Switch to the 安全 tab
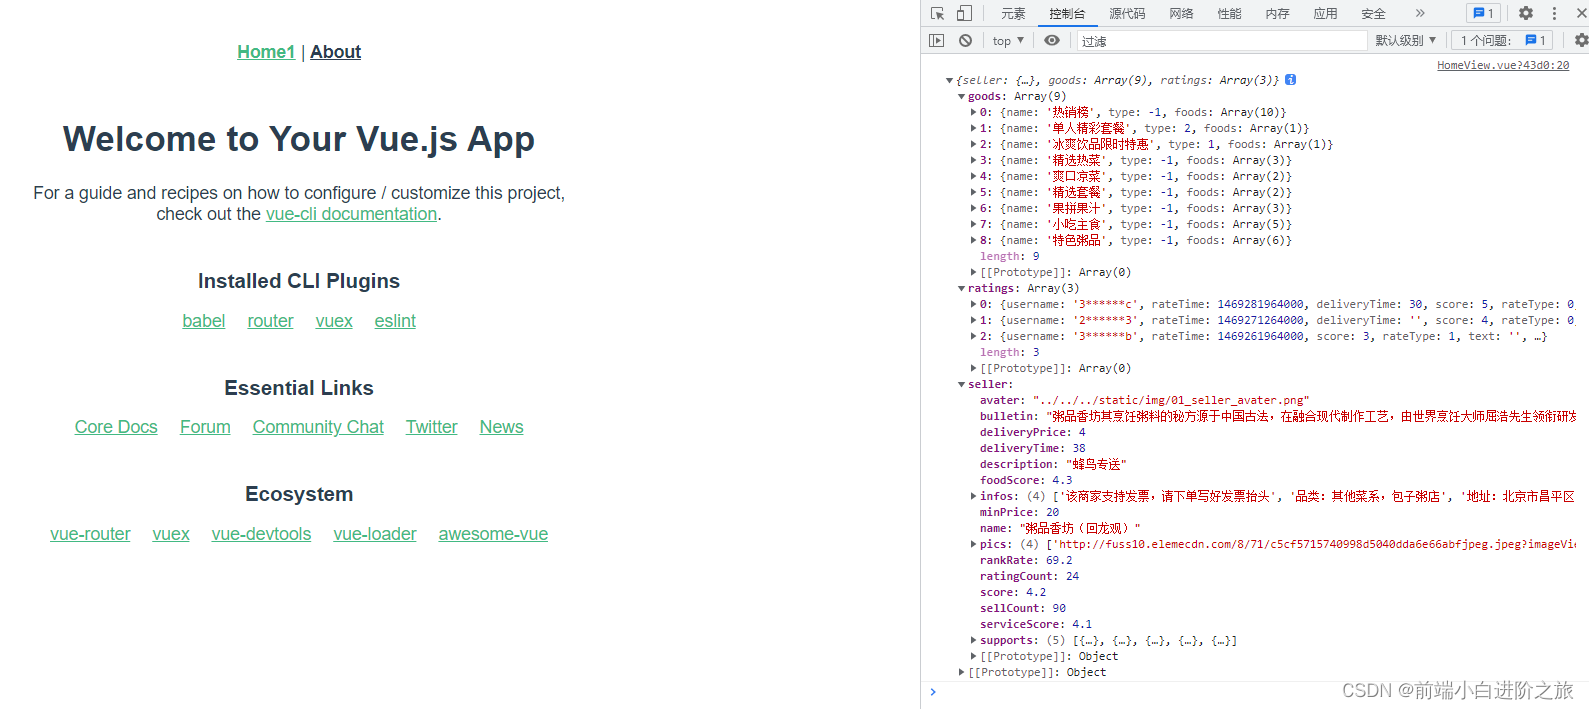Image resolution: width=1589 pixels, height=709 pixels. tap(1373, 13)
